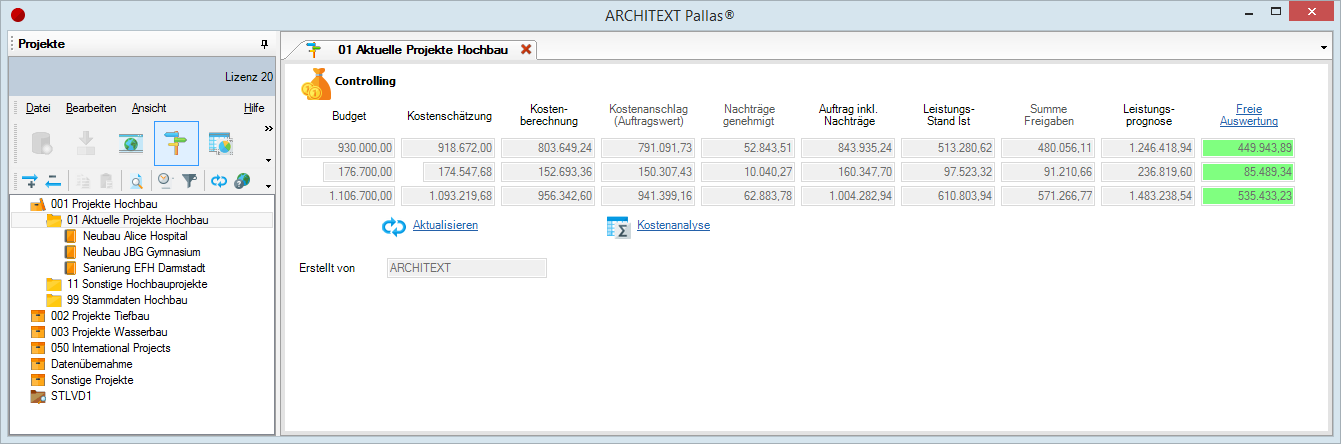The height and width of the screenshot is (444, 1341).
Task: Click the Nachträge genehmigt value 52.843,51
Action: [748, 147]
